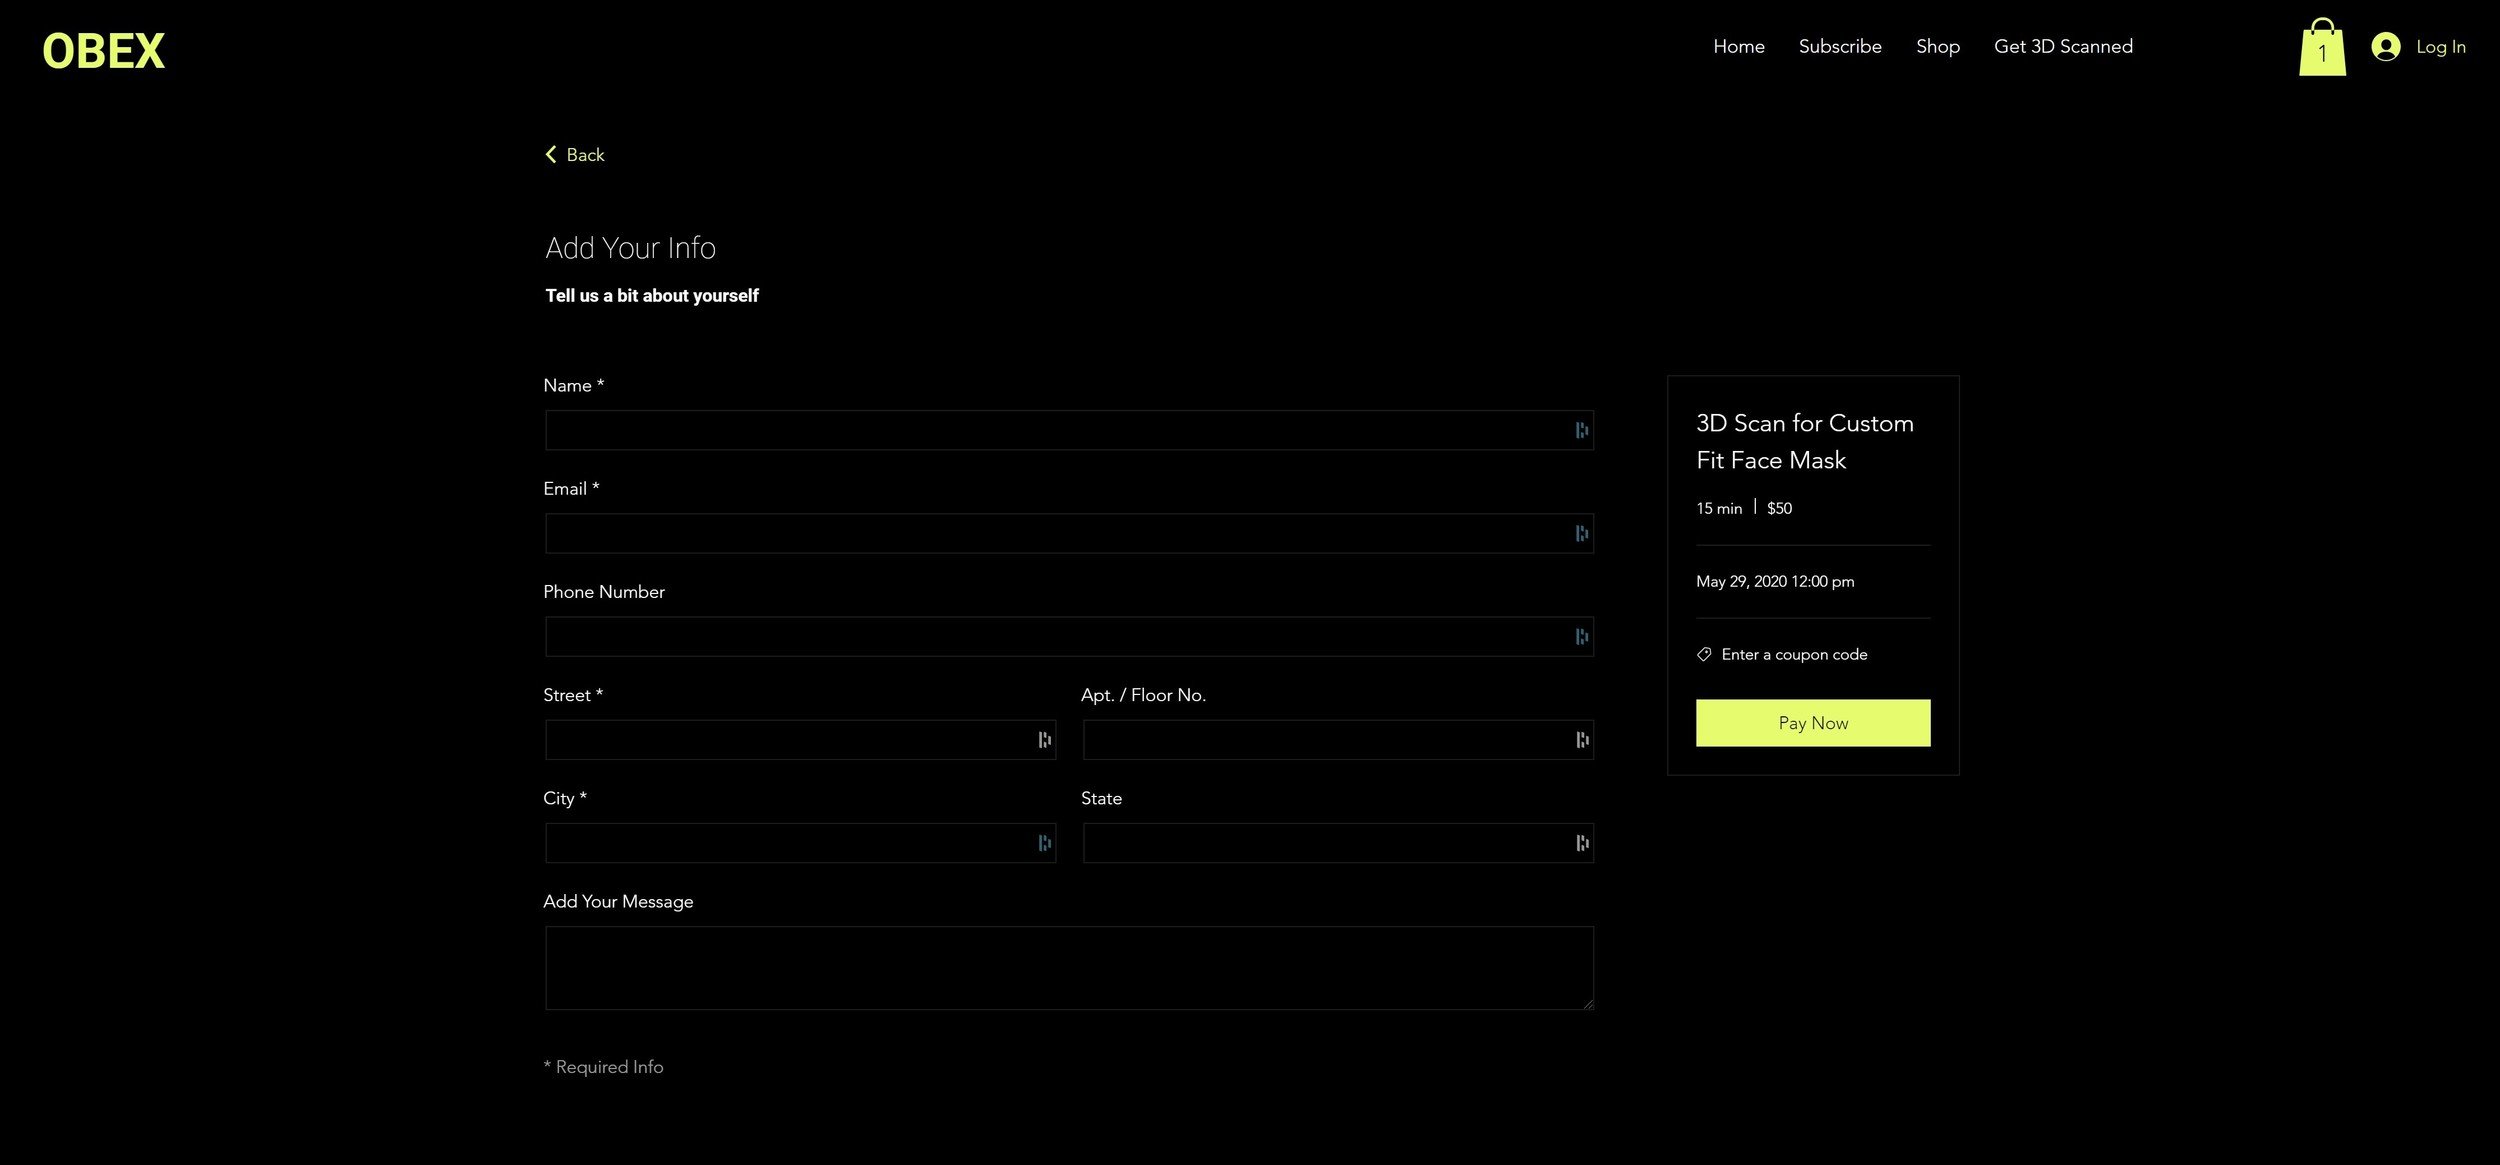Open Get 3D Scanned page
The height and width of the screenshot is (1165, 2500).
tap(2062, 46)
